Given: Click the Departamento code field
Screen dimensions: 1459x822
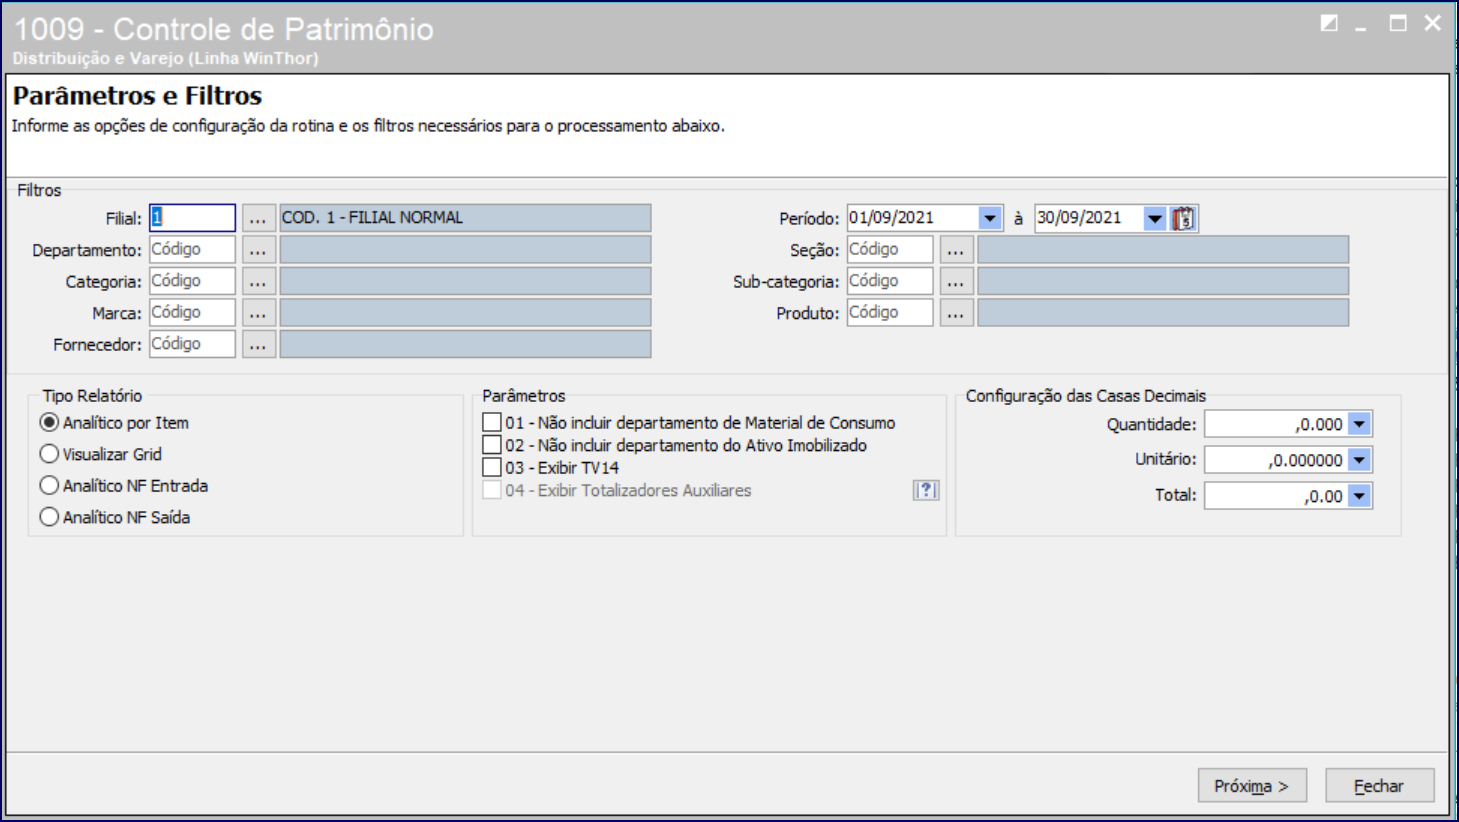Looking at the screenshot, I should [192, 250].
